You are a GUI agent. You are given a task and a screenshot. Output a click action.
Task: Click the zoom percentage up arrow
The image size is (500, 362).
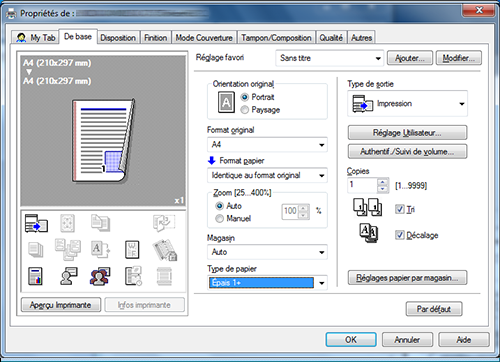pos(303,208)
